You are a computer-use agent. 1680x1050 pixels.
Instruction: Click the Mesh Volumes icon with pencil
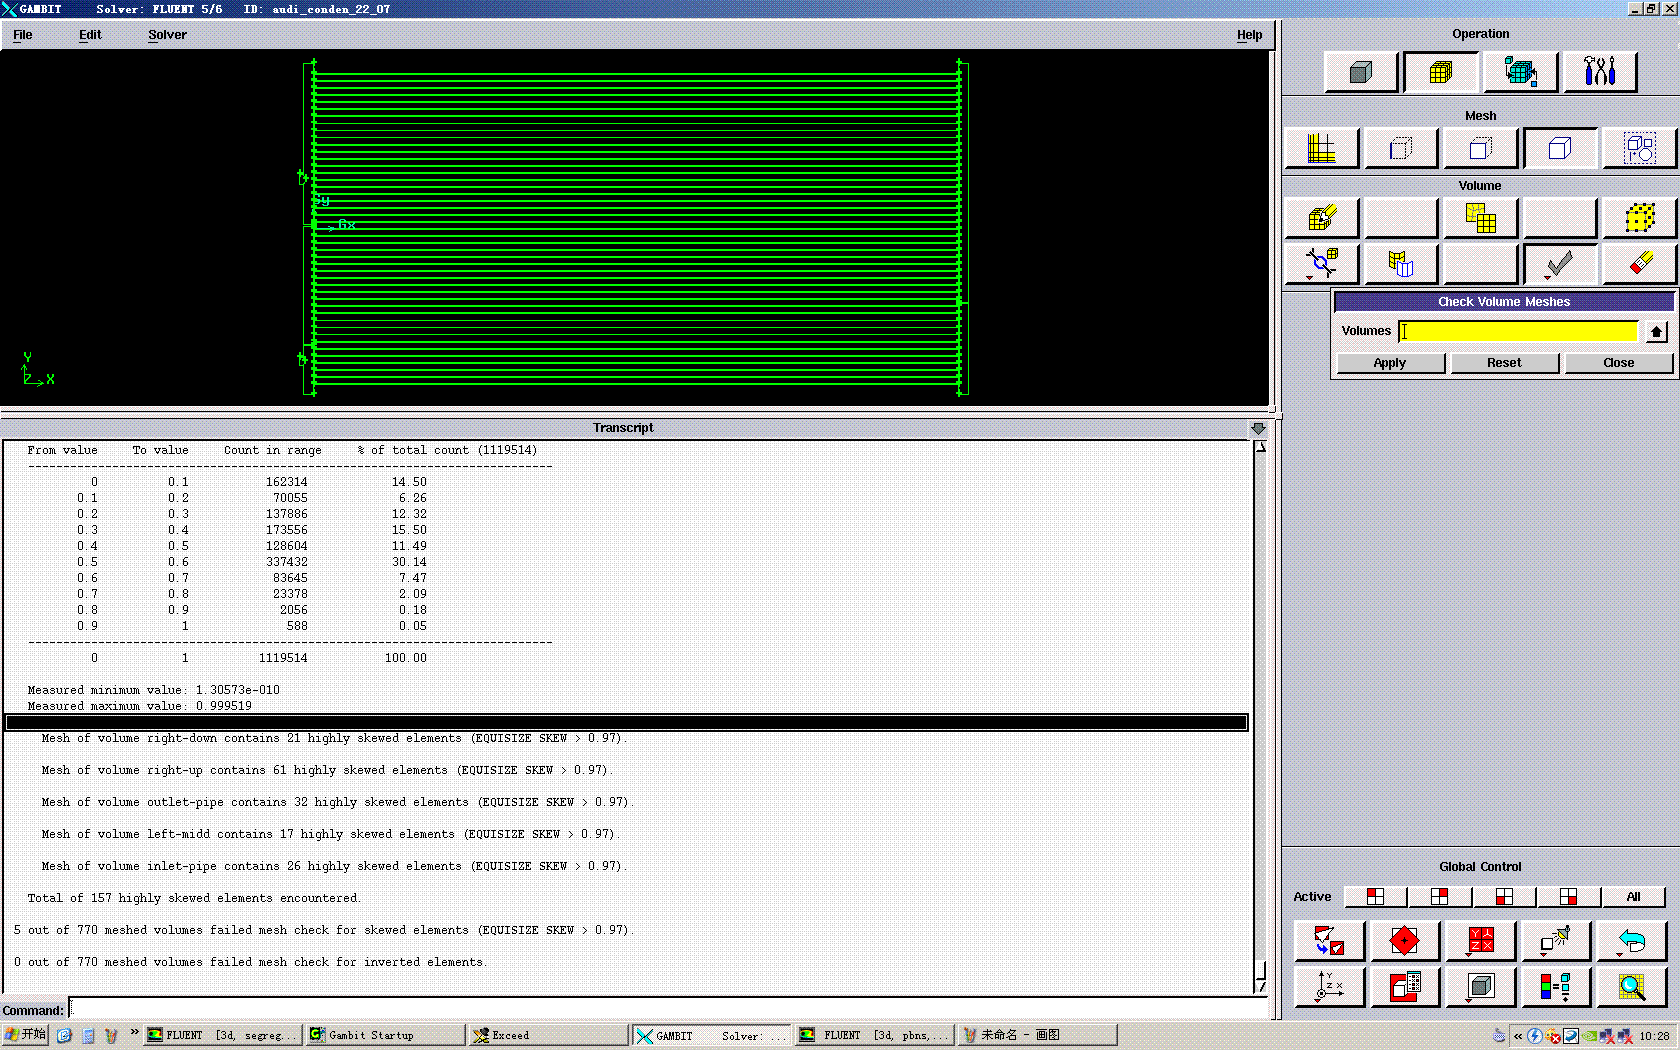(x=1321, y=218)
